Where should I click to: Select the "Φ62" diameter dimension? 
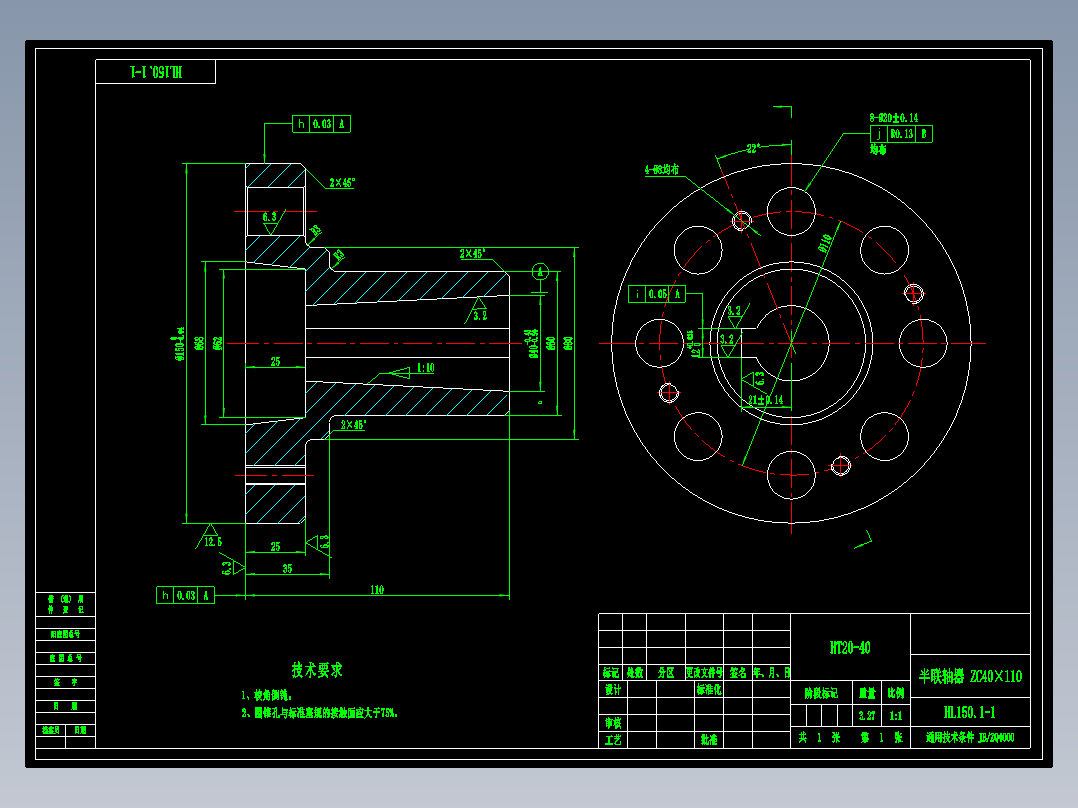pyautogui.click(x=218, y=343)
